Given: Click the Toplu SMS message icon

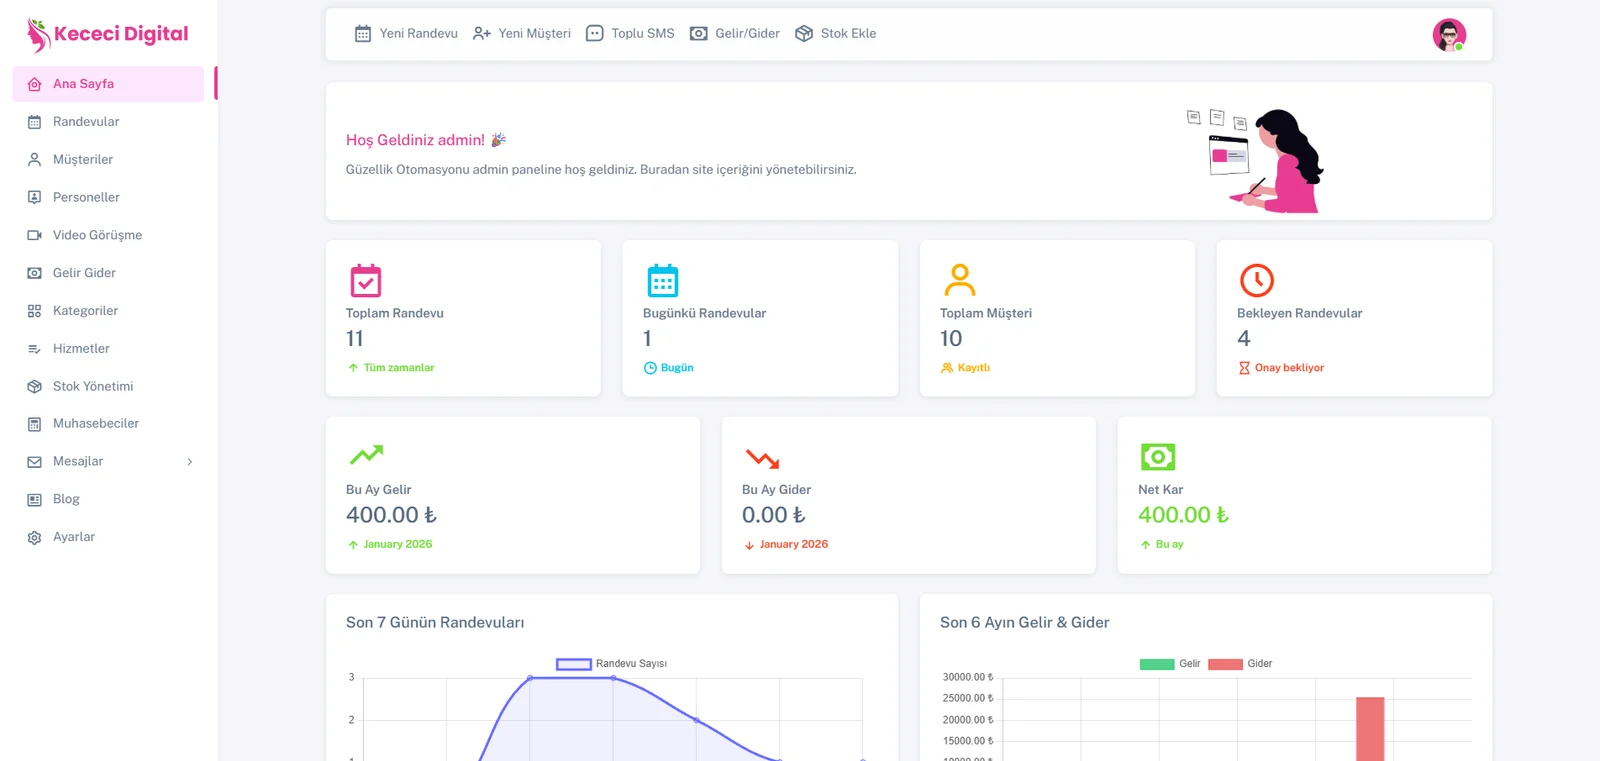Looking at the screenshot, I should coord(595,34).
